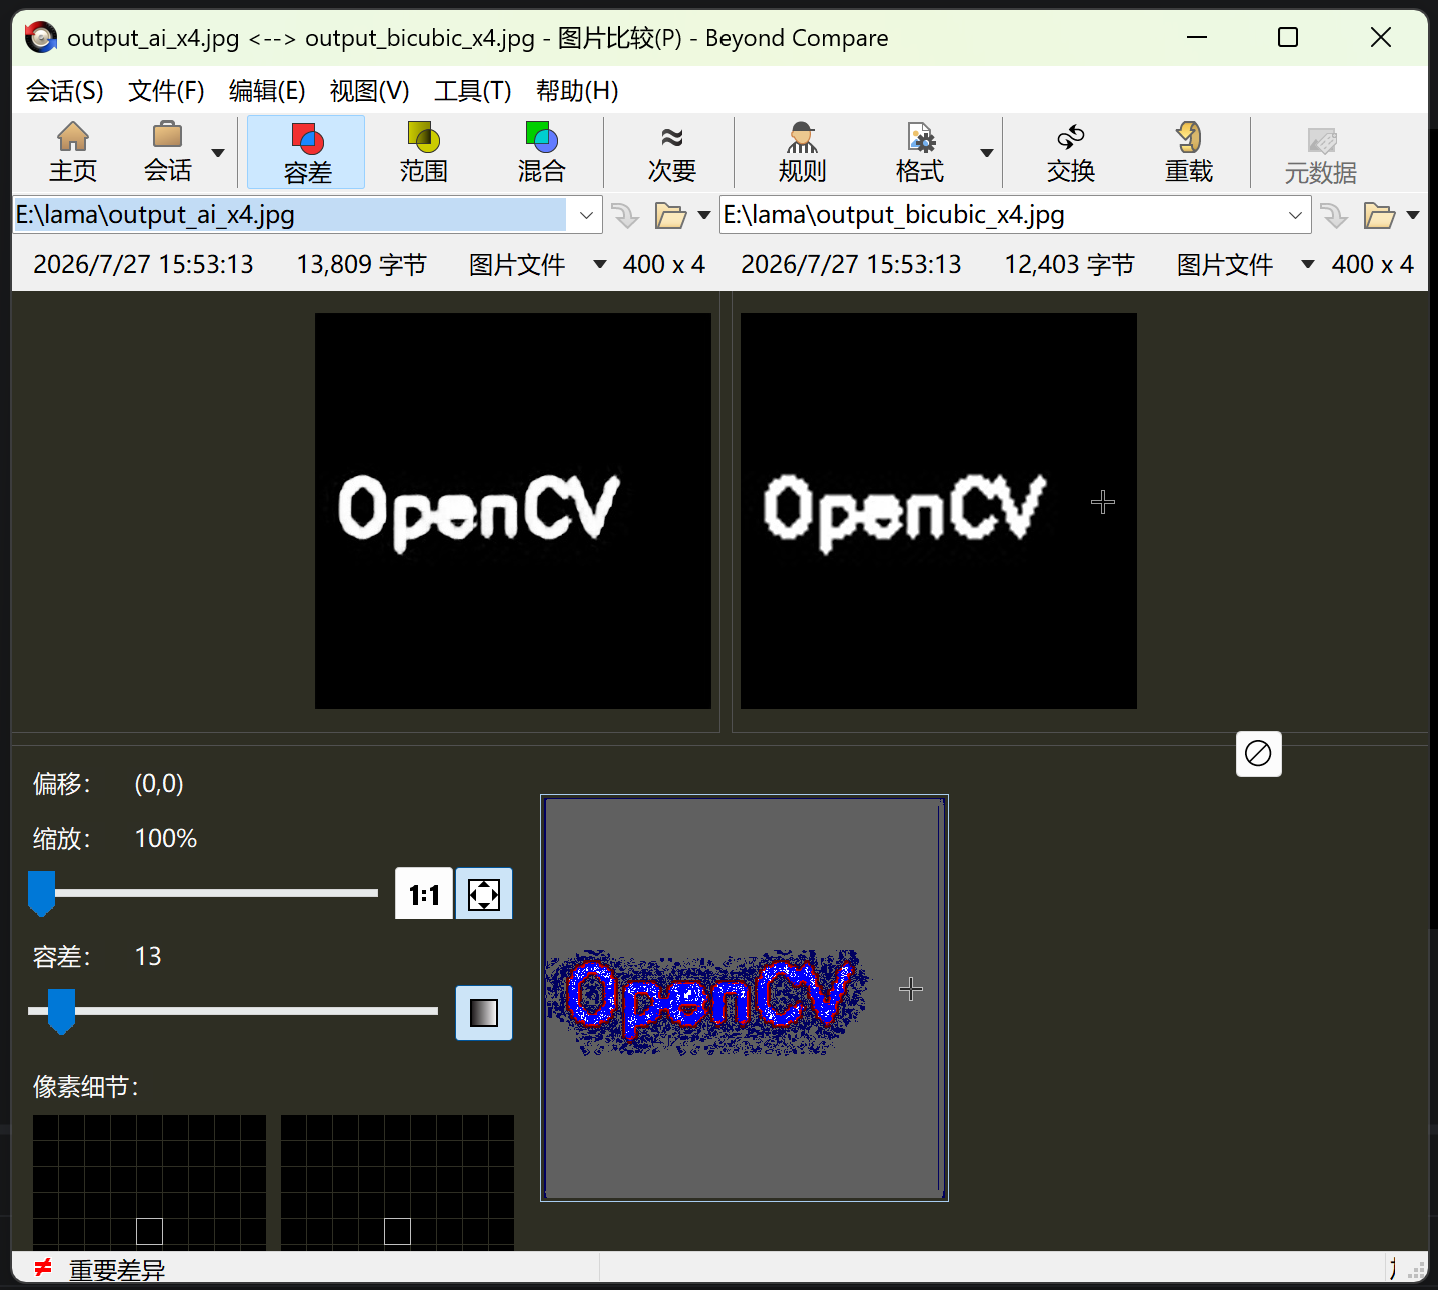This screenshot has height=1290, width=1438.
Task: Click the right file's 2026/7/27 15:53:13 timestamp
Action: point(851,264)
